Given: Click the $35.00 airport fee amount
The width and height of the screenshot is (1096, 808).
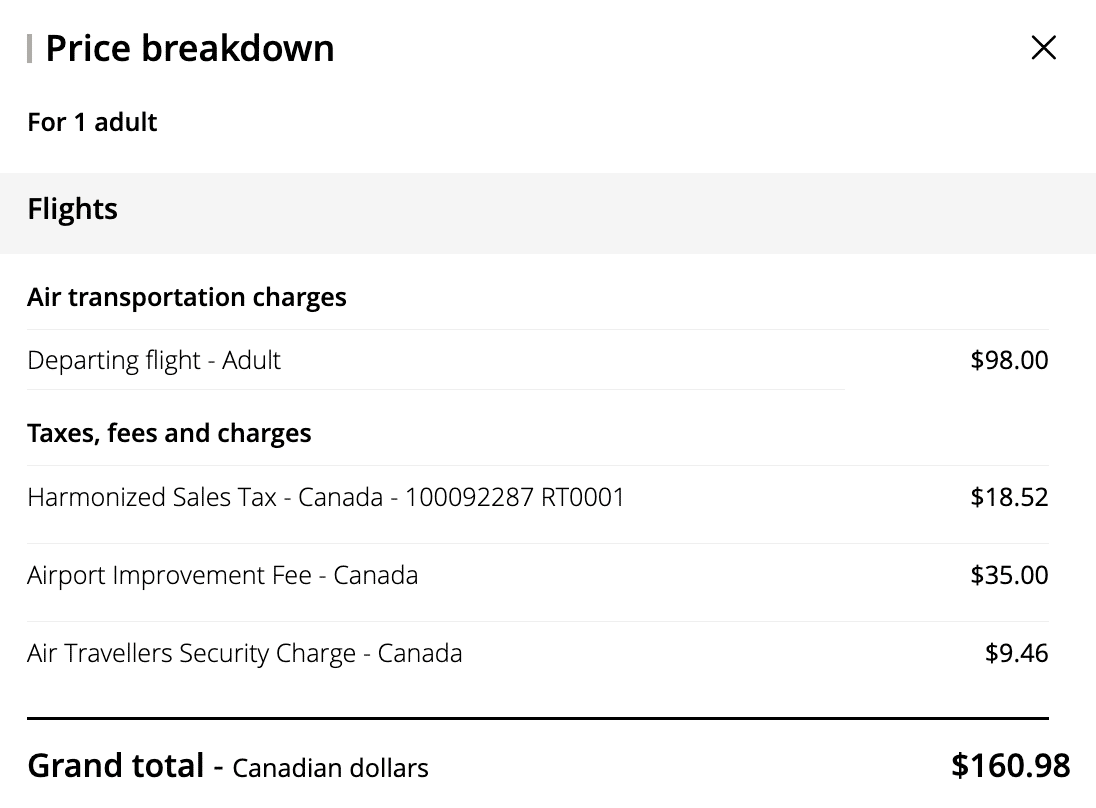Looking at the screenshot, I should coord(1009,575).
